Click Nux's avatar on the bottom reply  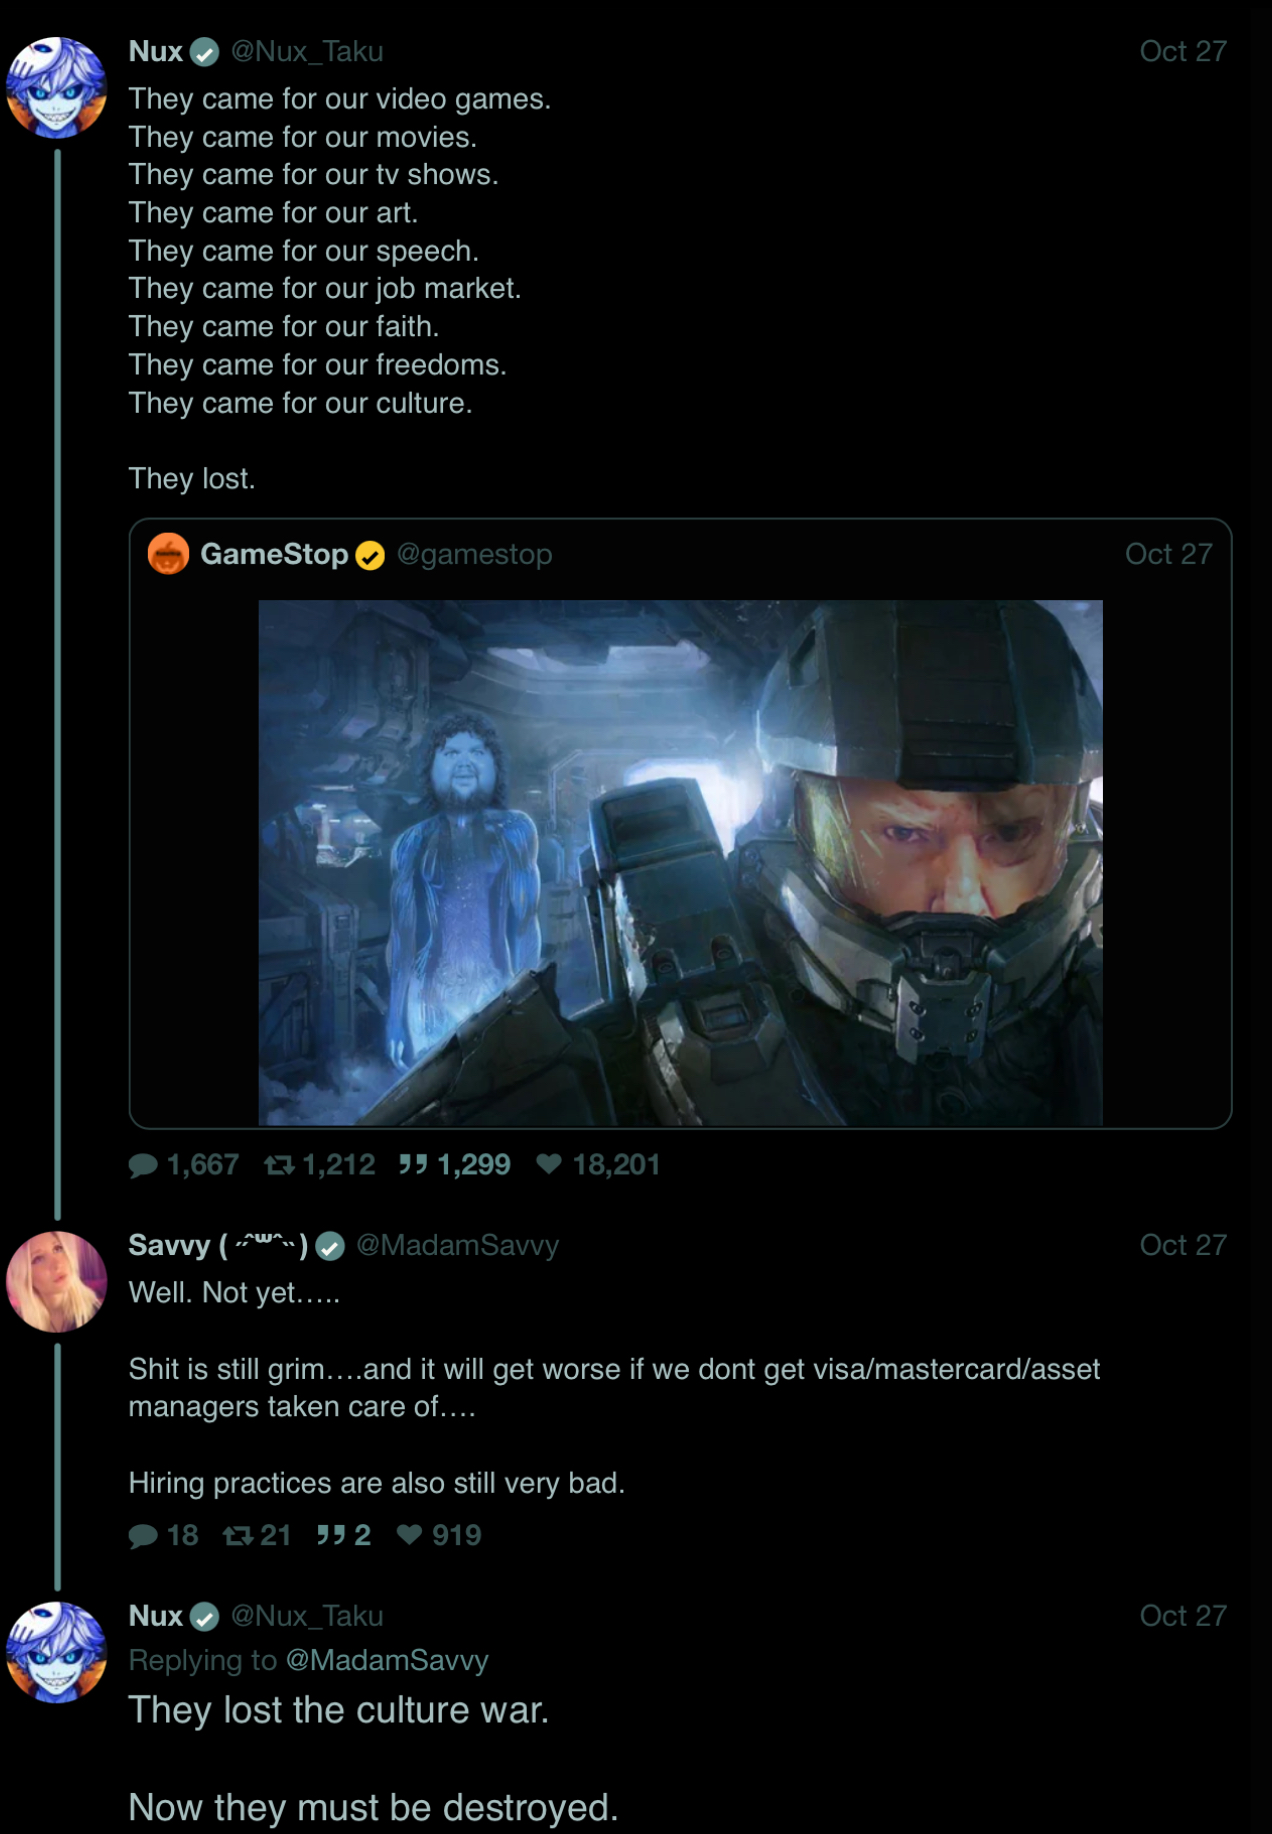point(56,1652)
